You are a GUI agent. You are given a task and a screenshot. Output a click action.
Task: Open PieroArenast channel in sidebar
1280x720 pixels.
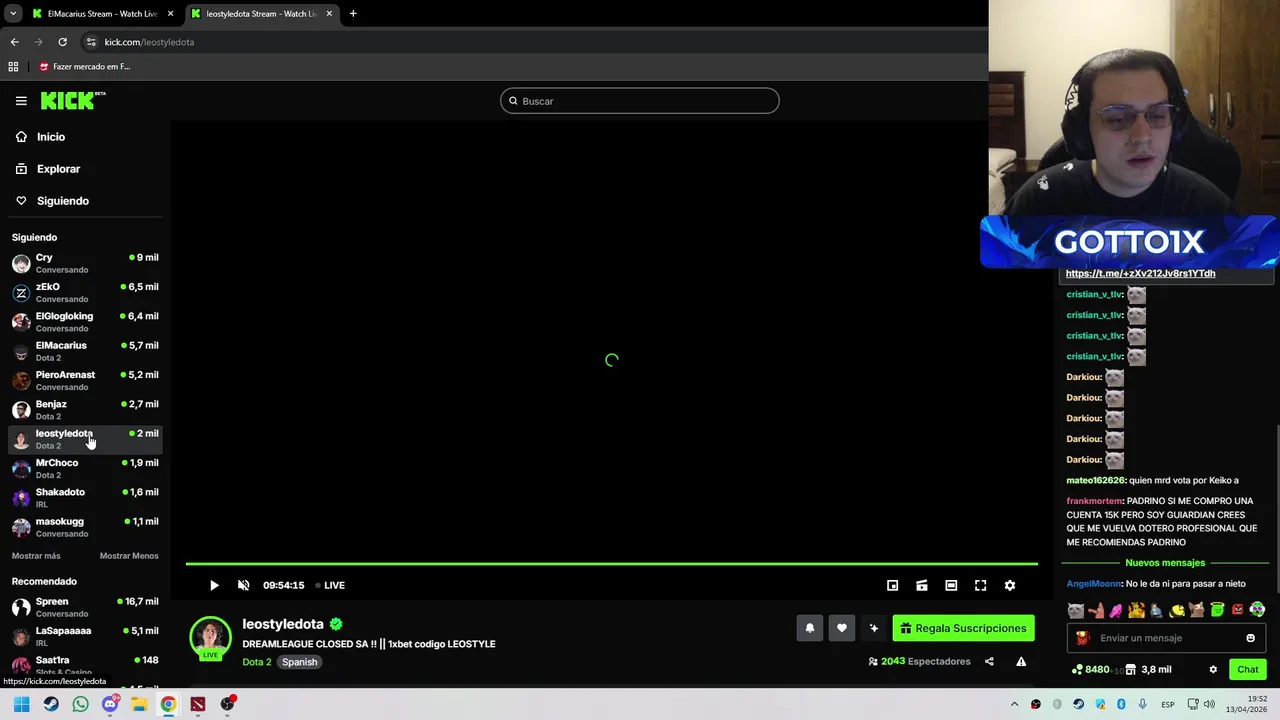[x=85, y=380]
